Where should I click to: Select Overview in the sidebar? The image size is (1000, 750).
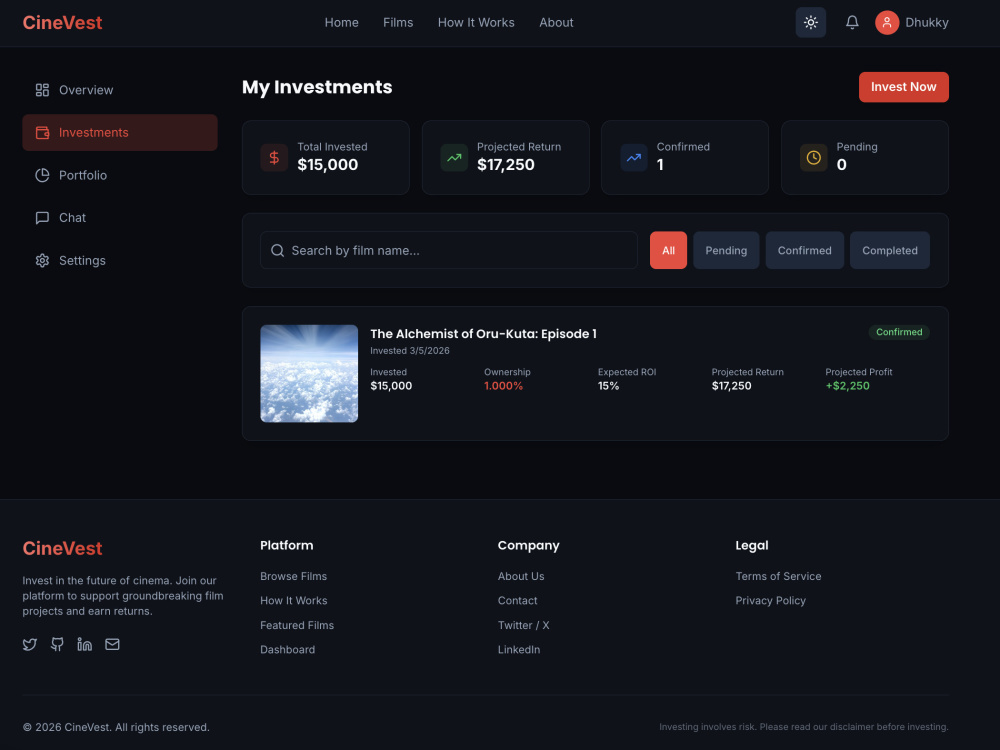tap(120, 90)
